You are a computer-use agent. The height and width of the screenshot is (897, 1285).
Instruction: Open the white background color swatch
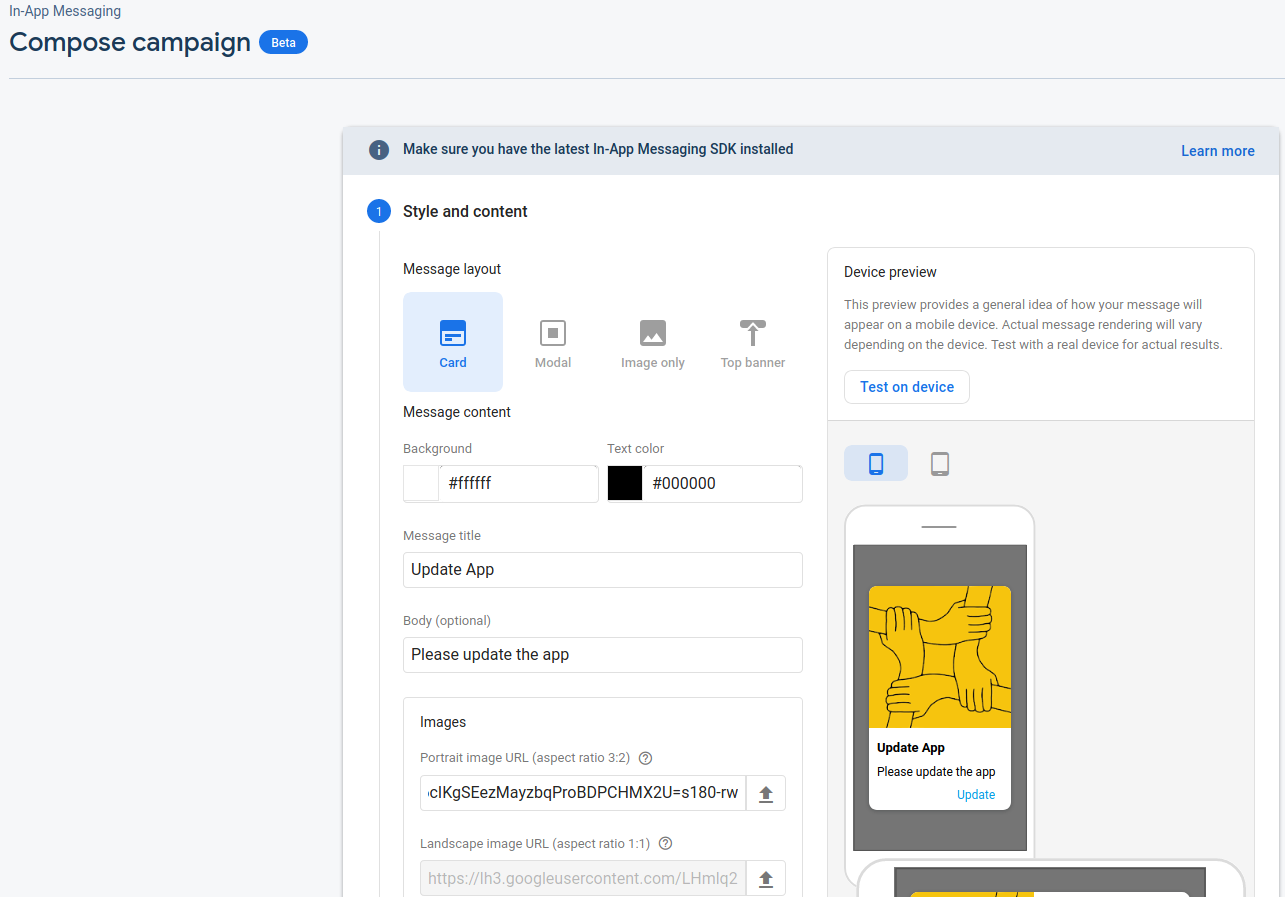pyautogui.click(x=421, y=484)
